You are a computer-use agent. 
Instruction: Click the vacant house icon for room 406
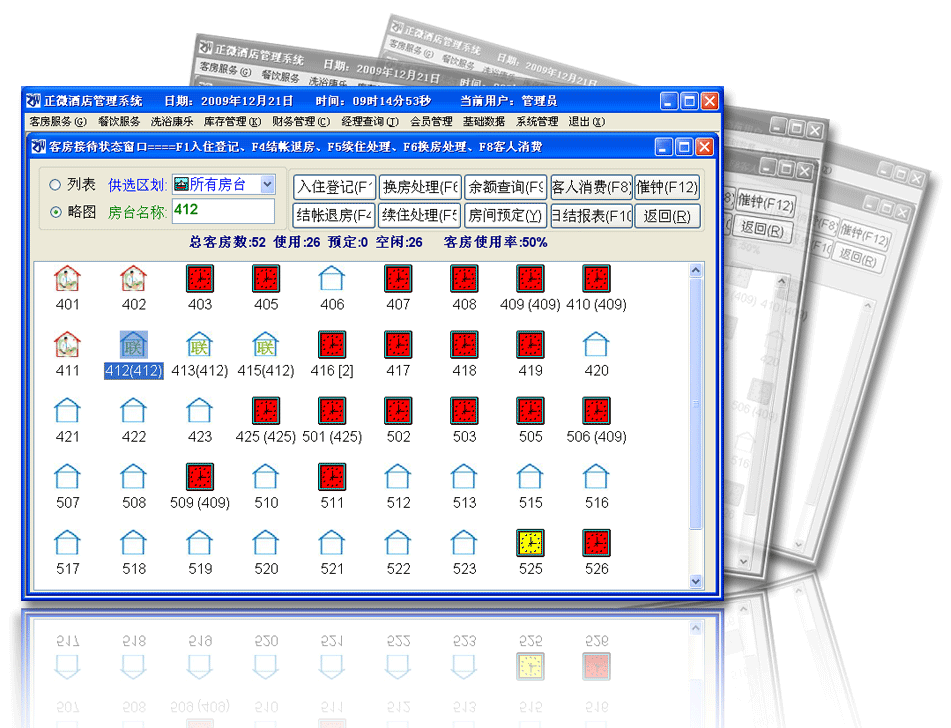point(332,279)
